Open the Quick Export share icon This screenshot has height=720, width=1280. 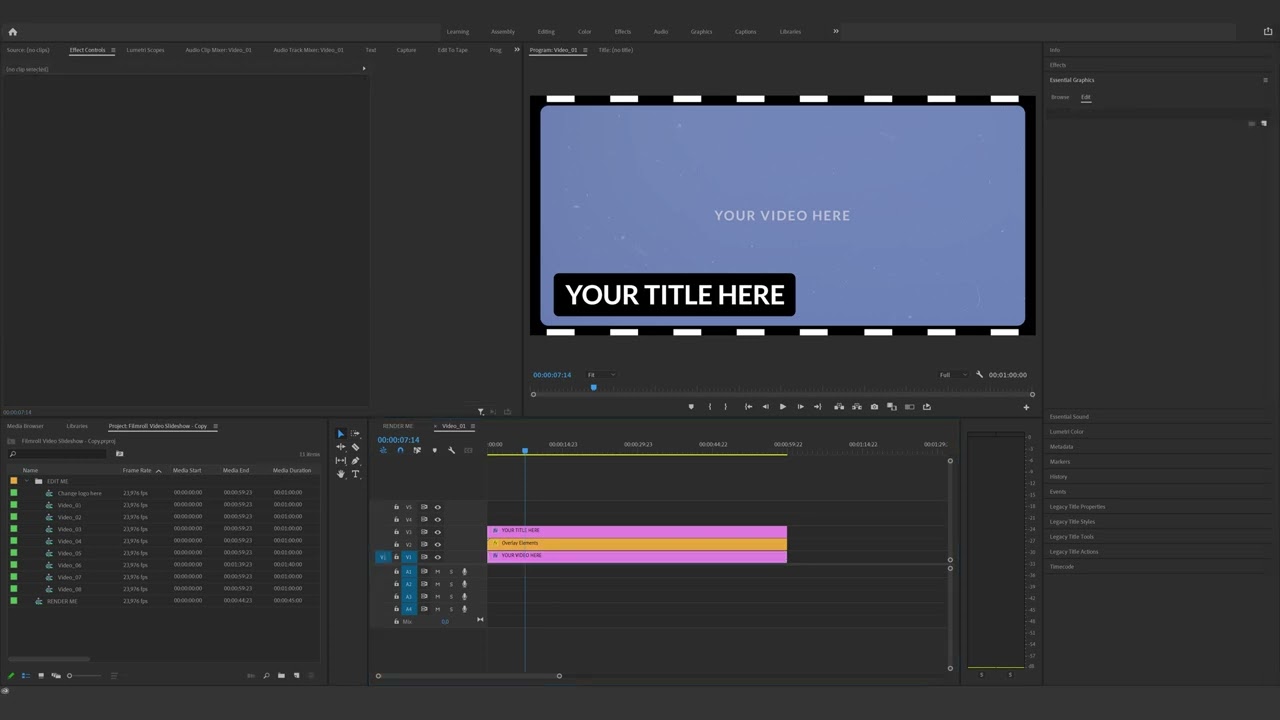[1268, 31]
